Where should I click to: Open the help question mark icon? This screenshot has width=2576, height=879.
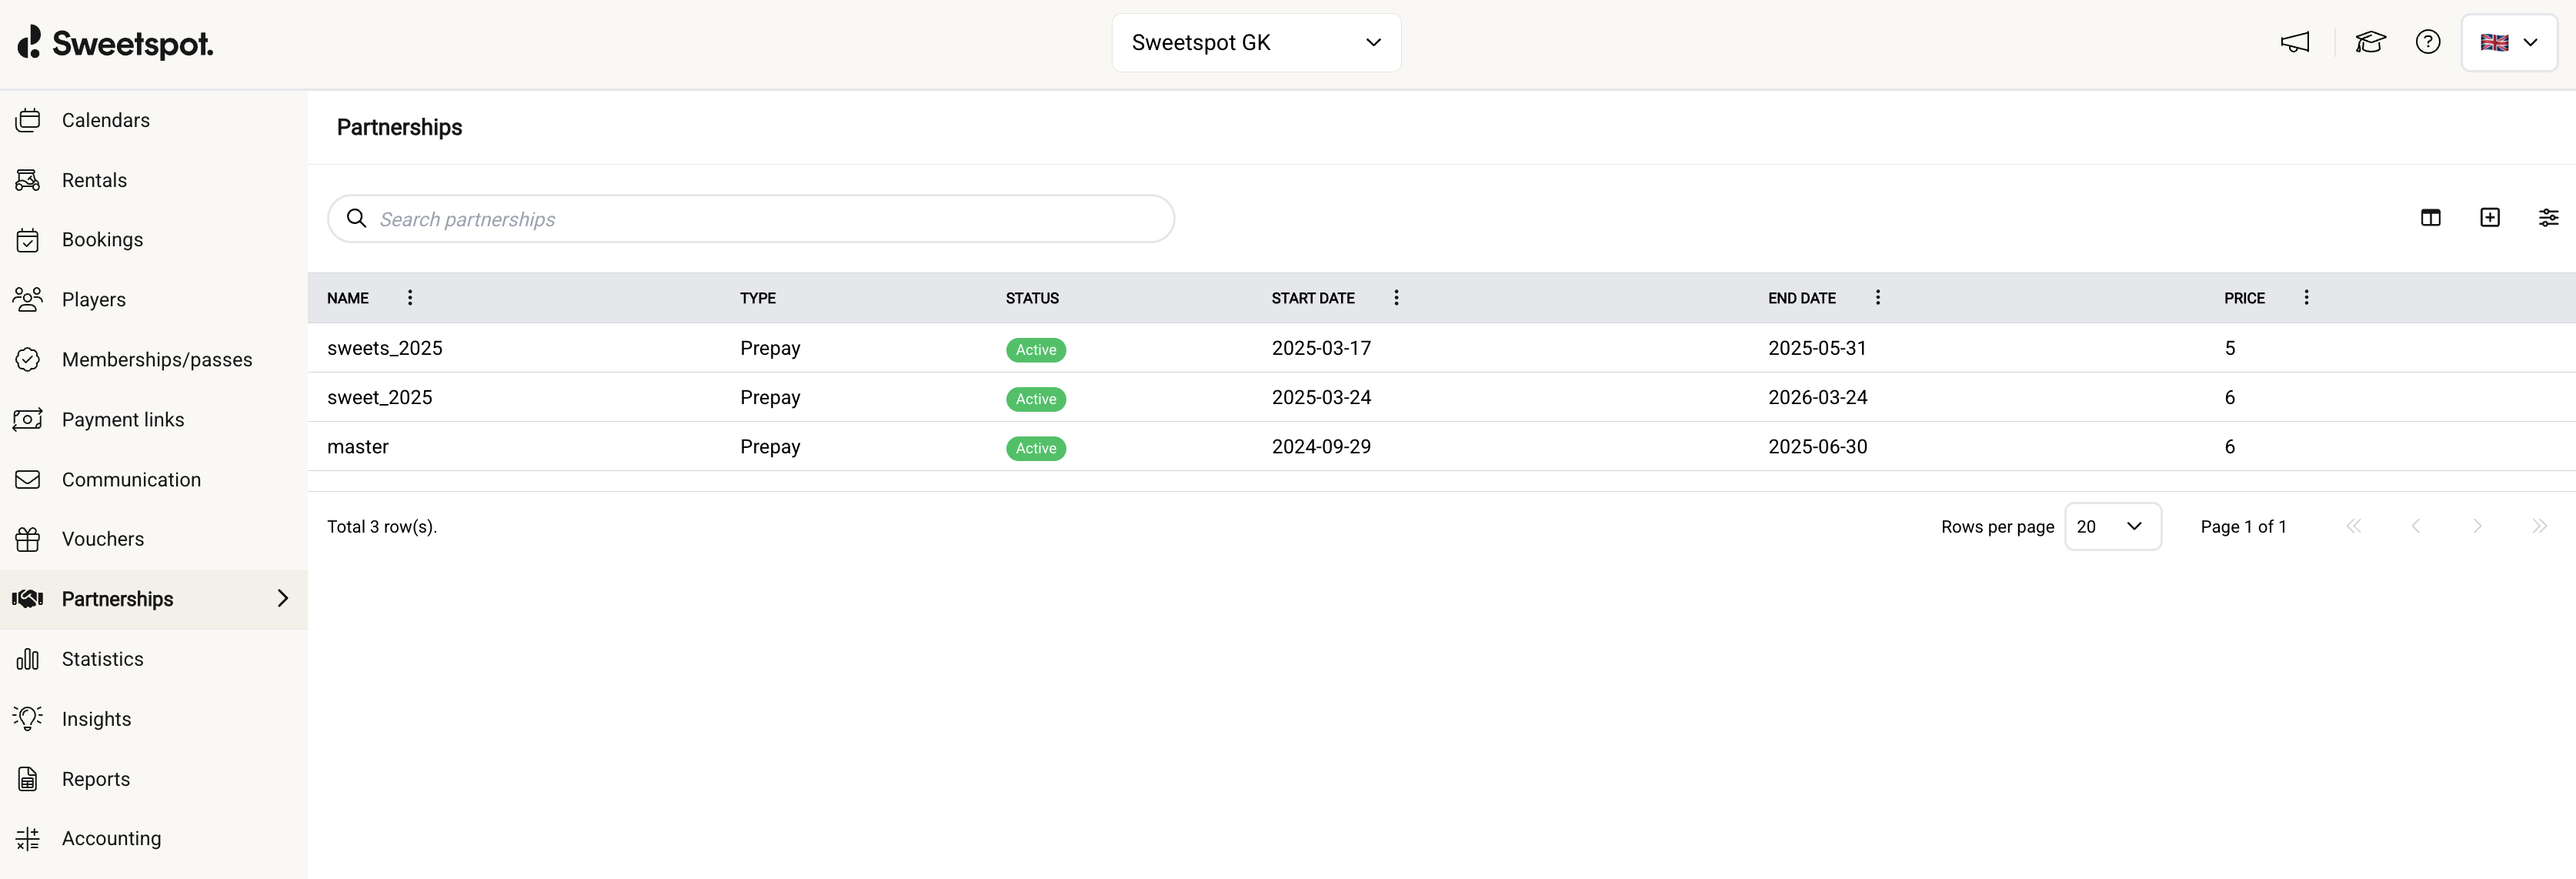pyautogui.click(x=2428, y=42)
